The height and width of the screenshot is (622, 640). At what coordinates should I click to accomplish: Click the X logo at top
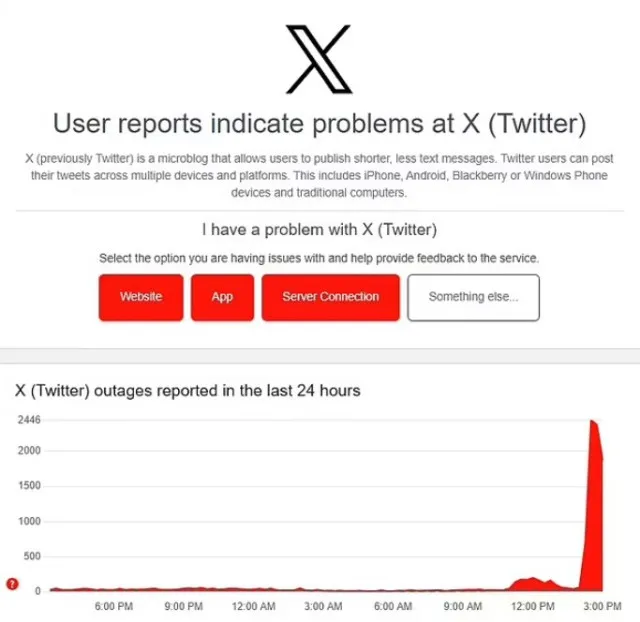click(x=319, y=59)
